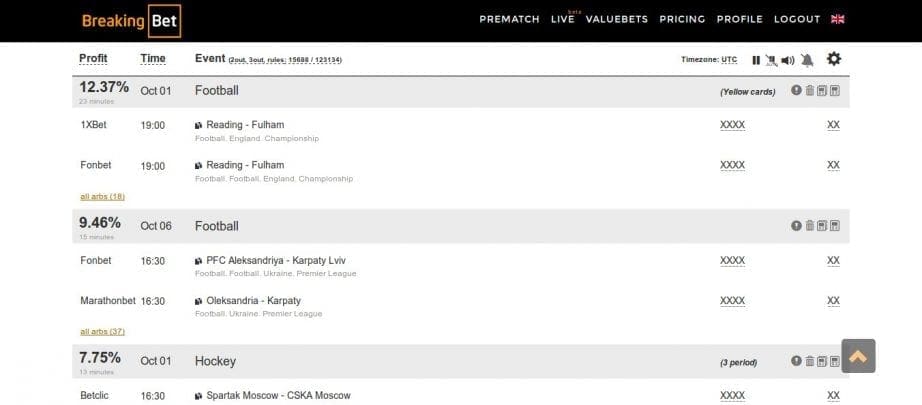Screen dimensions: 922x405
Task: Click the icon before Spartak Moscow - CSKA Moscow
Action: coord(199,396)
